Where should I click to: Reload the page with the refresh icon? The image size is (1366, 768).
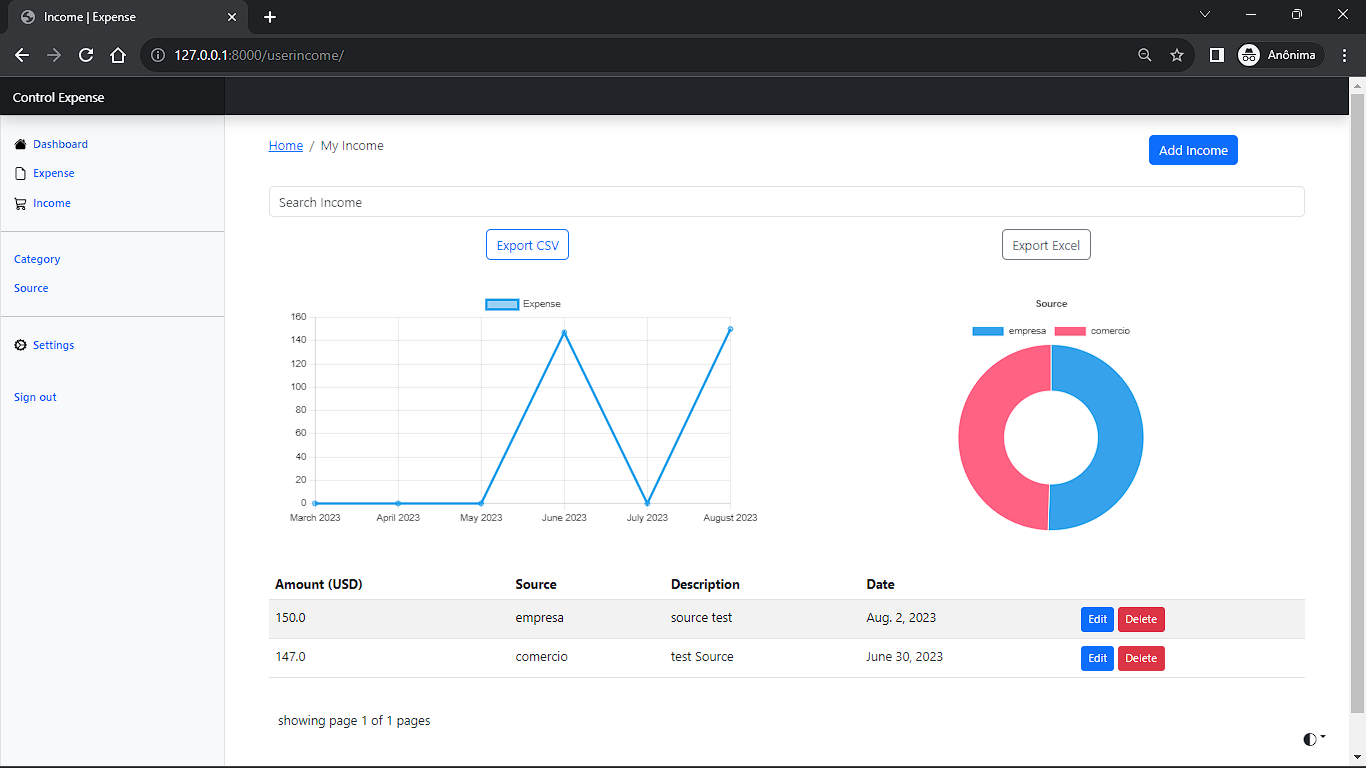click(86, 55)
